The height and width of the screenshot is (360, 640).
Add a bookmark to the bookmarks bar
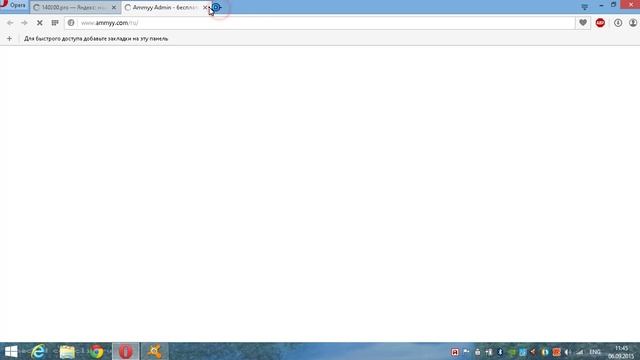9,39
